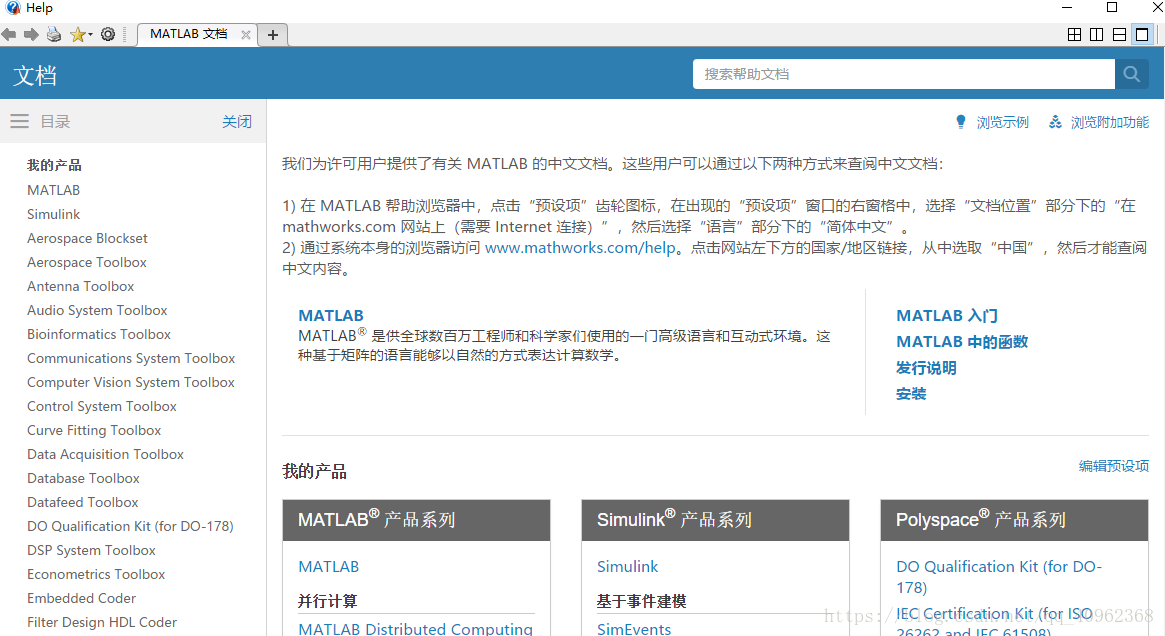Select Curve Fitting Toolbox in contents list

pyautogui.click(x=94, y=430)
